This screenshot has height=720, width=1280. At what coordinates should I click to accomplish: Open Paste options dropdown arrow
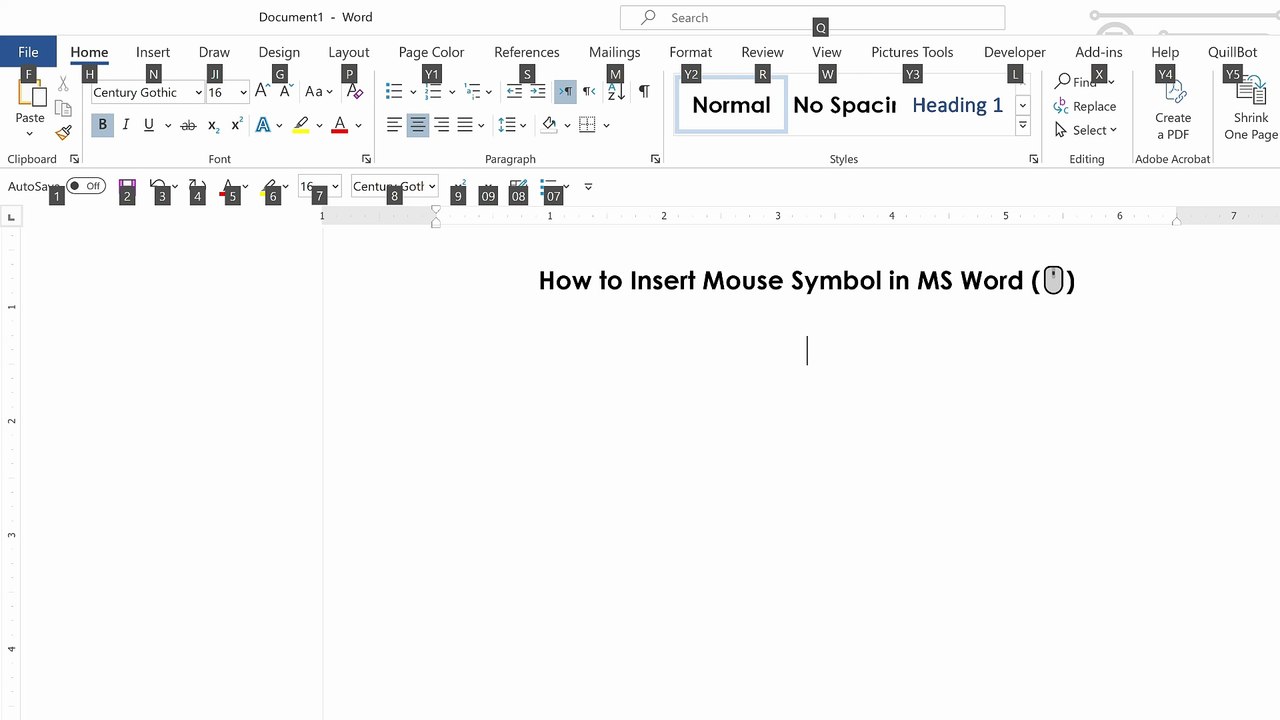click(x=30, y=133)
